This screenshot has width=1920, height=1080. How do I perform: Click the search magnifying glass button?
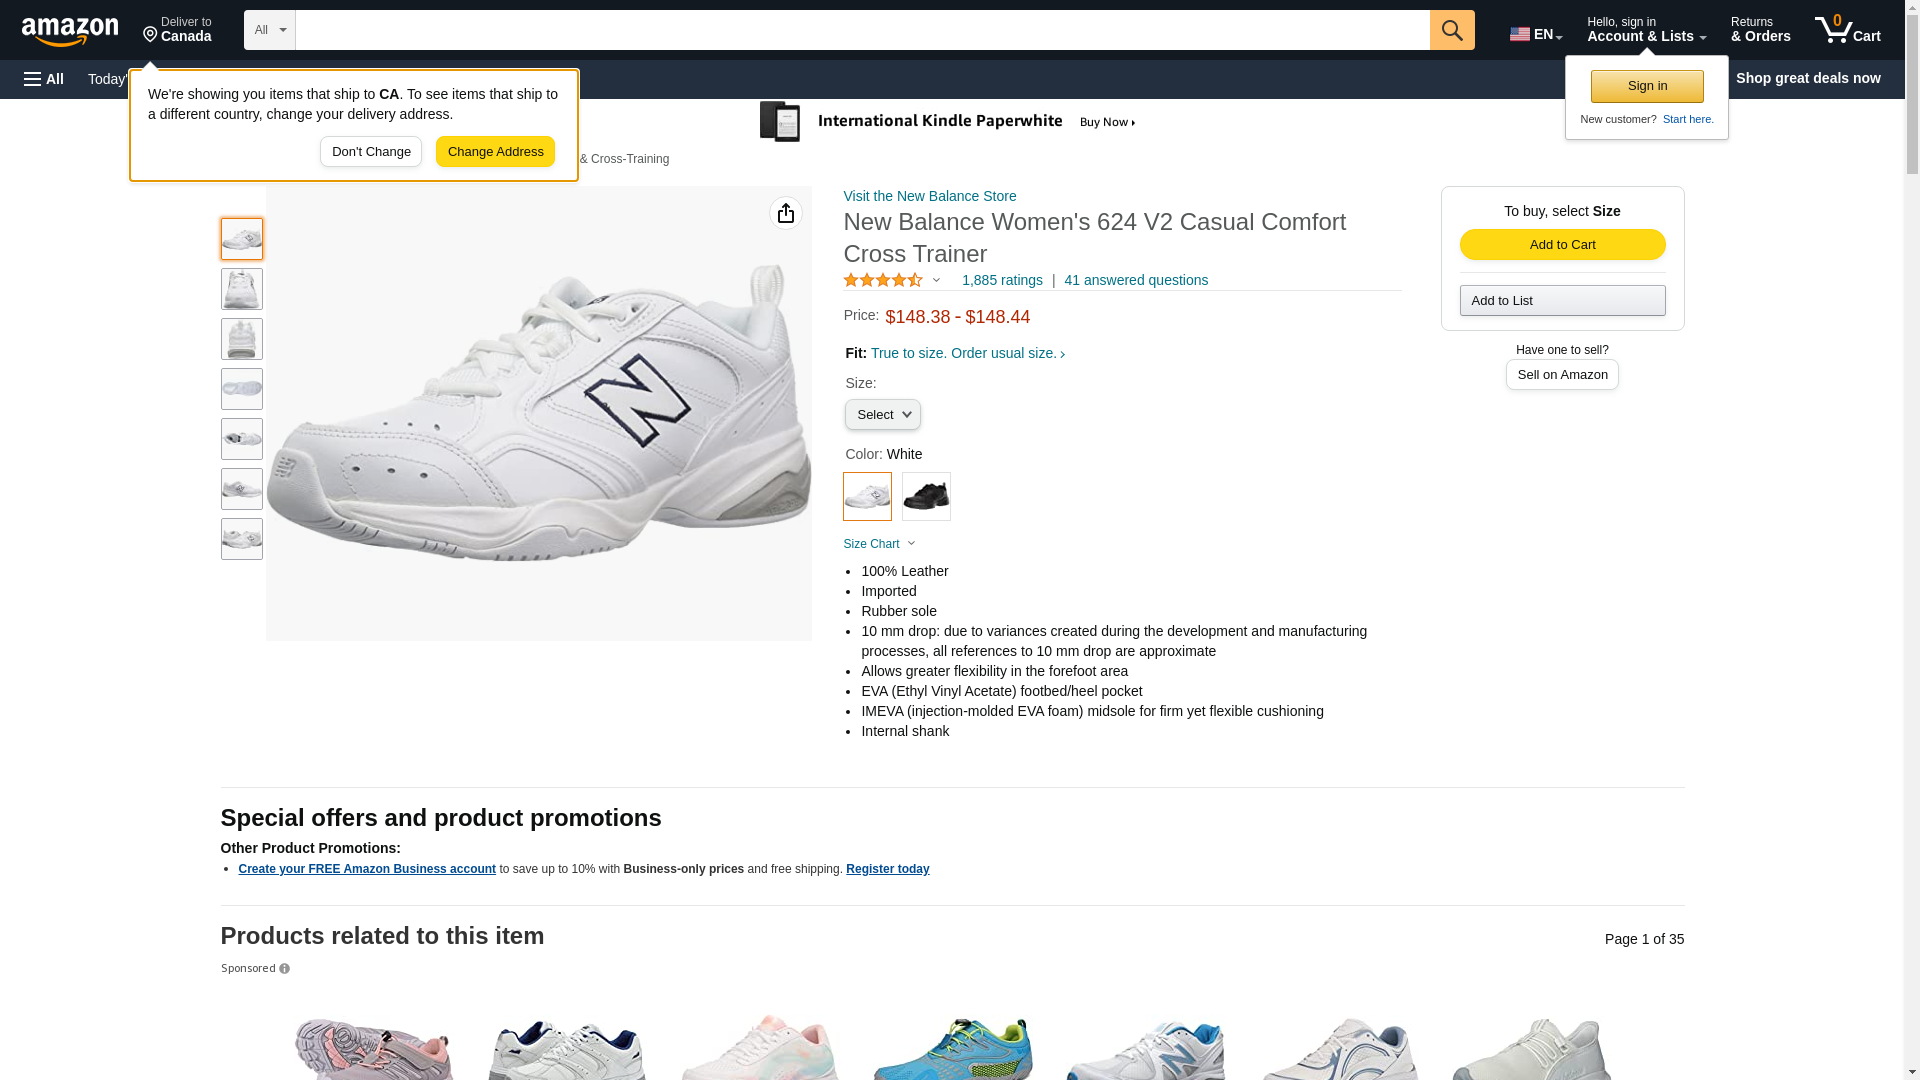1452,30
